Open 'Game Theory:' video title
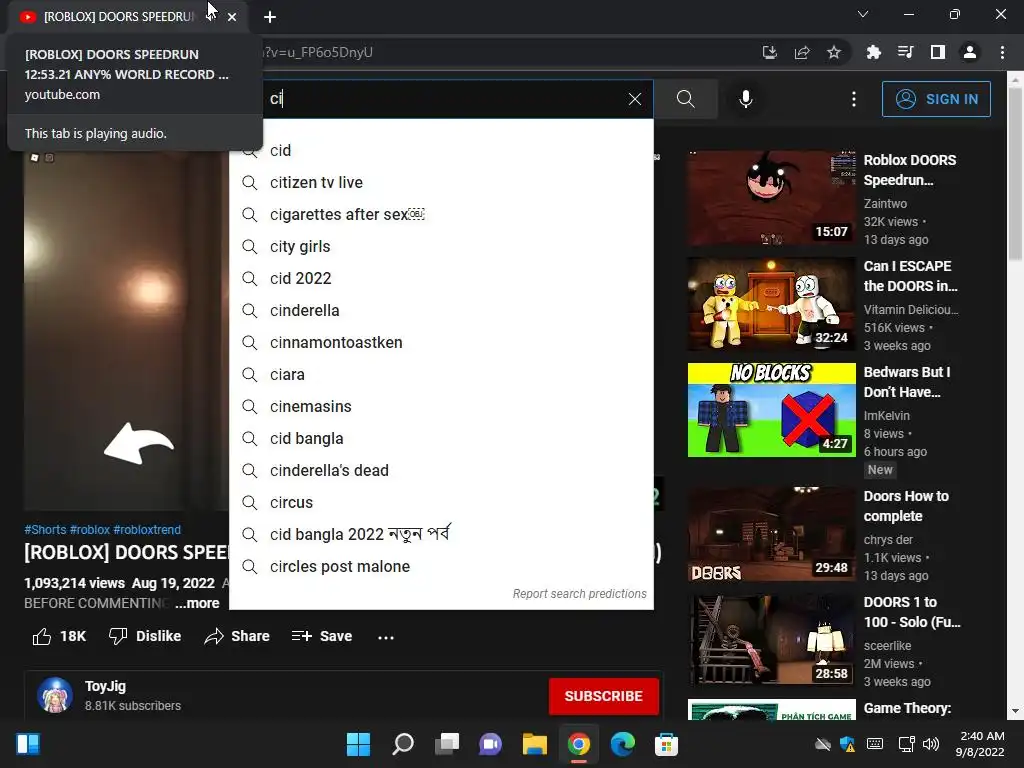The height and width of the screenshot is (768, 1024). (x=907, y=709)
